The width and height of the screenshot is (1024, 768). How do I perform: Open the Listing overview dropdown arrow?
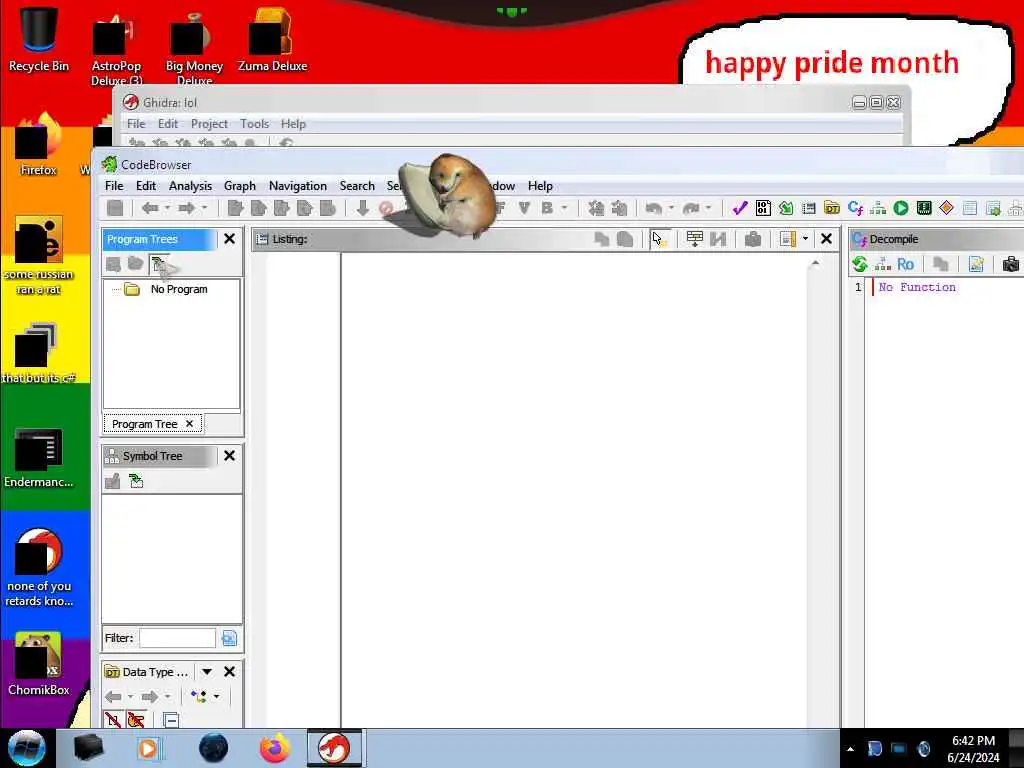(x=805, y=239)
